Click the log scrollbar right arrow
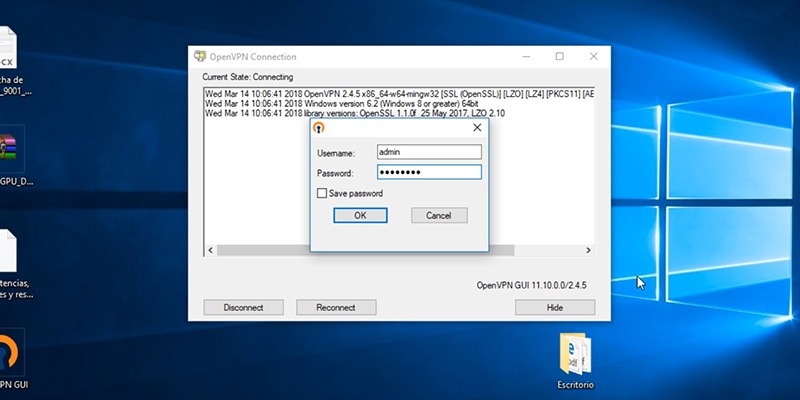Viewport: 800px width, 400px height. point(588,251)
